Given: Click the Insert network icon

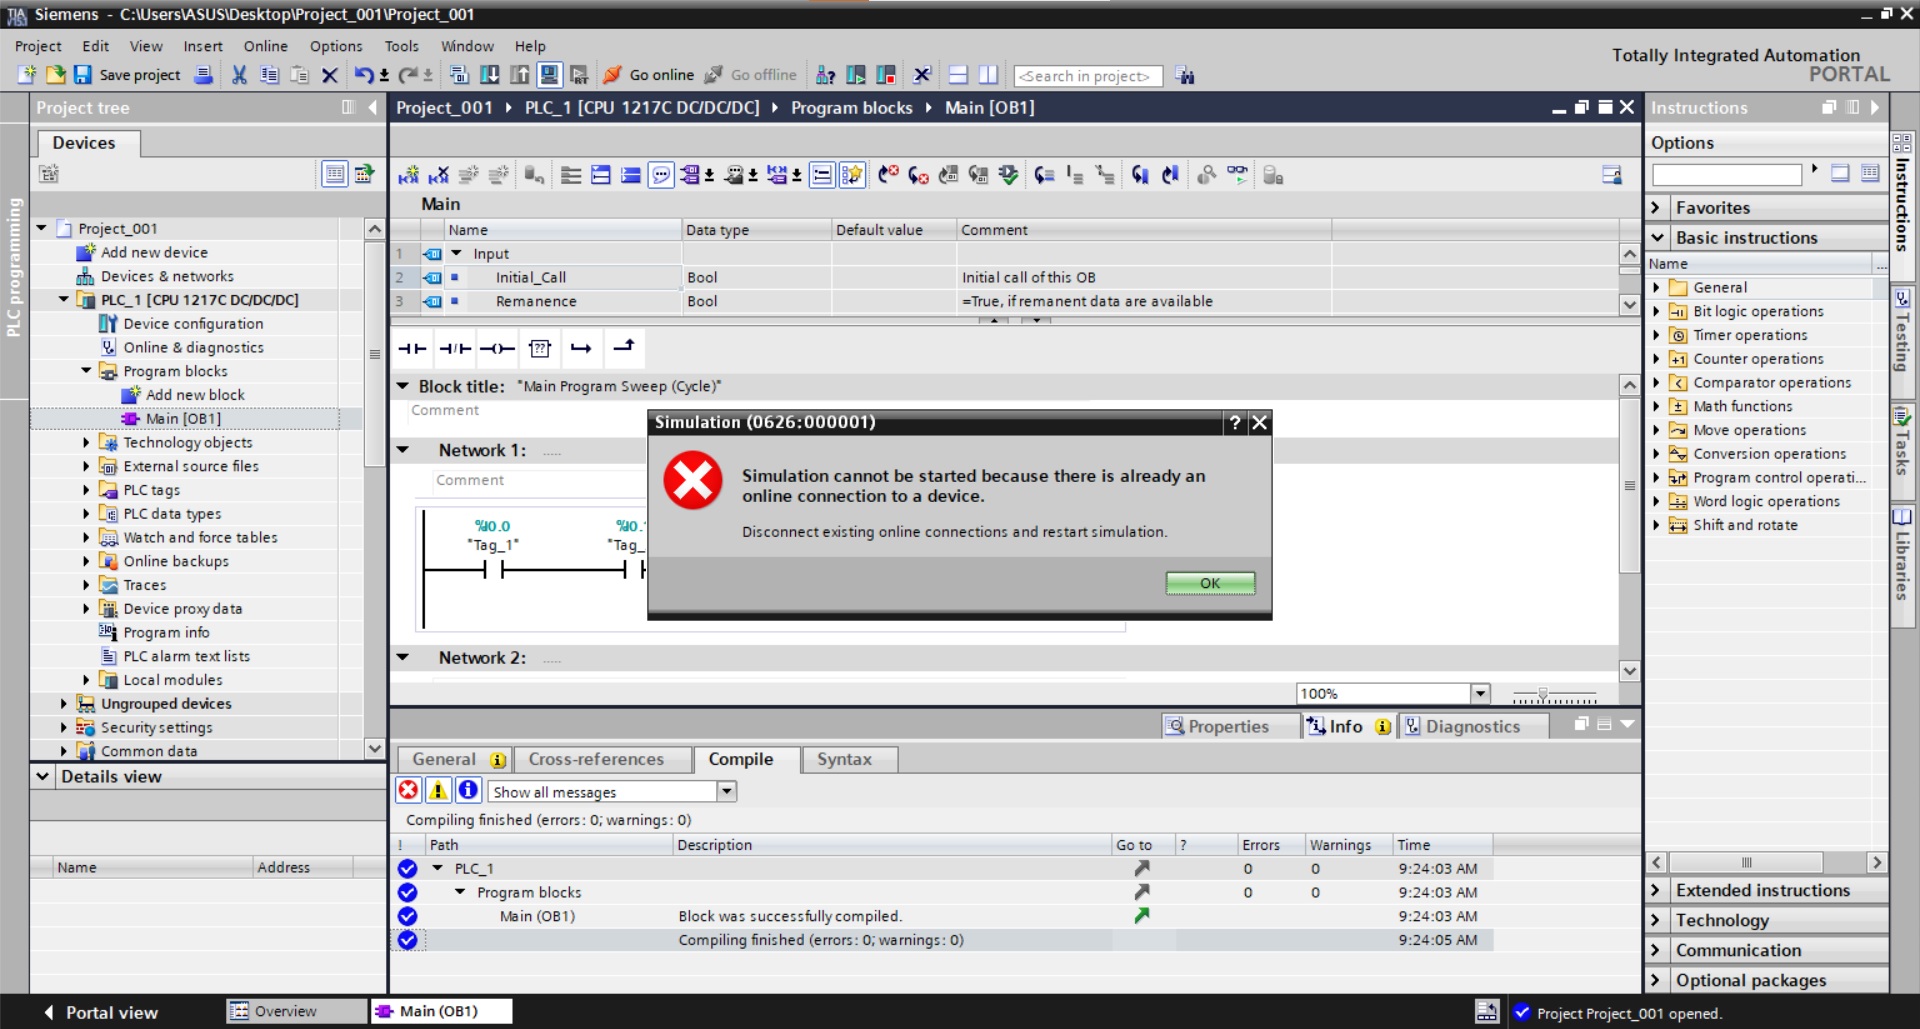Looking at the screenshot, I should tap(408, 175).
